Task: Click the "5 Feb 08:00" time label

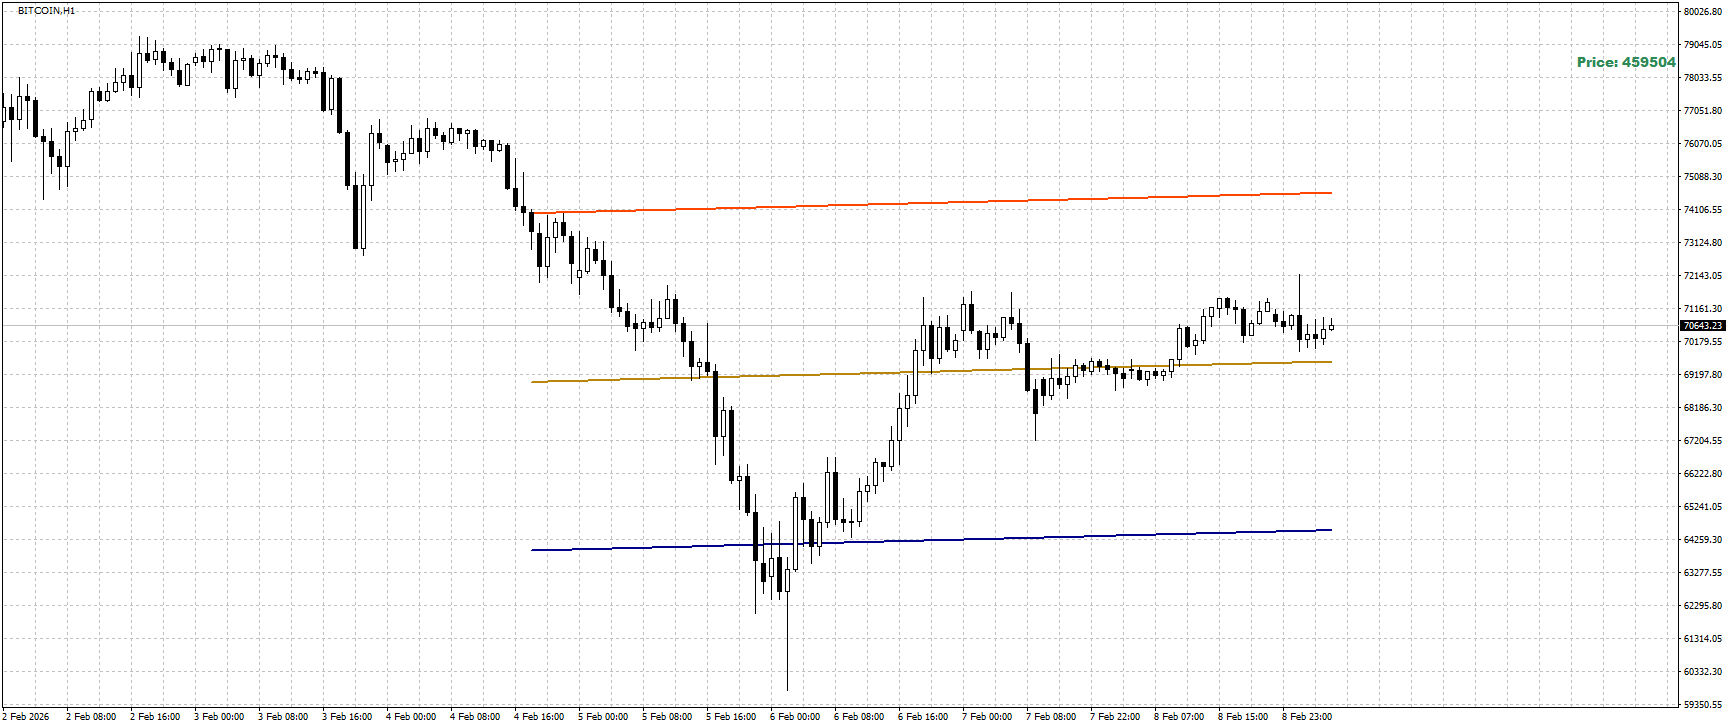Action: tap(667, 717)
